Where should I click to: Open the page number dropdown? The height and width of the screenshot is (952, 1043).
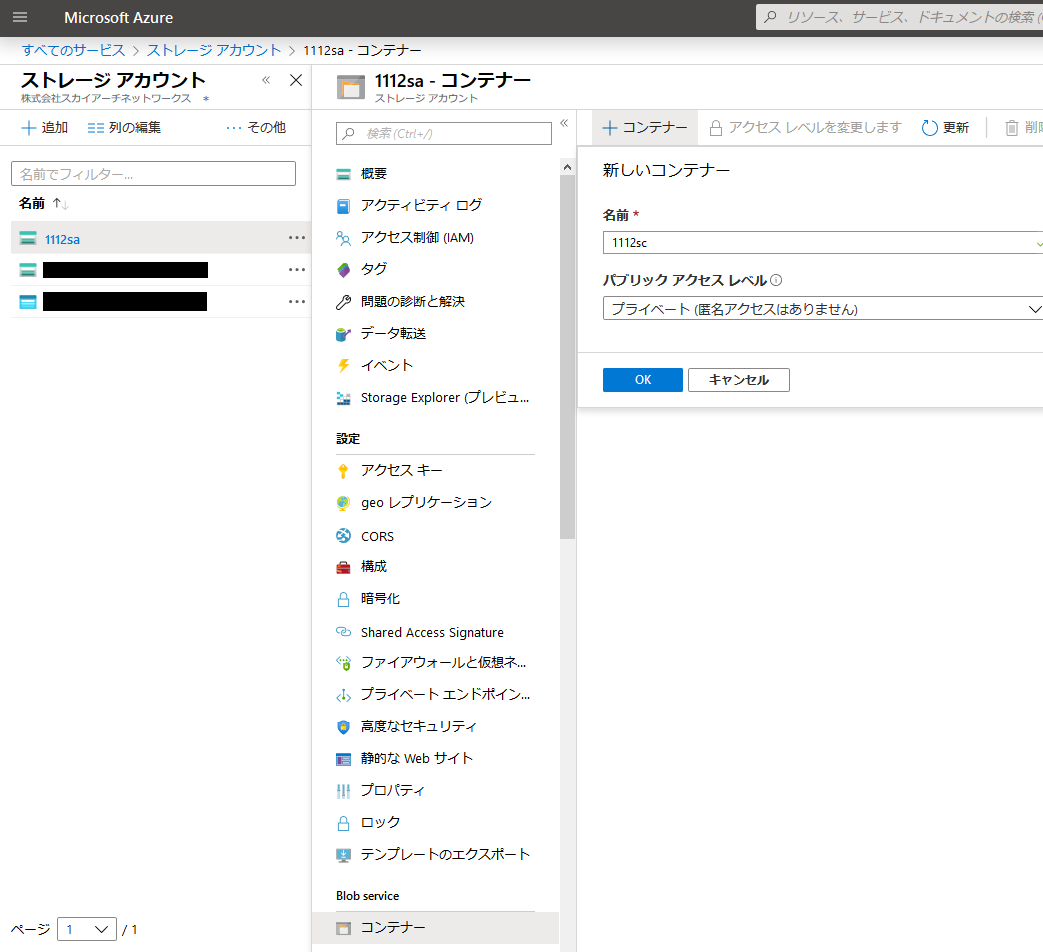pos(87,929)
